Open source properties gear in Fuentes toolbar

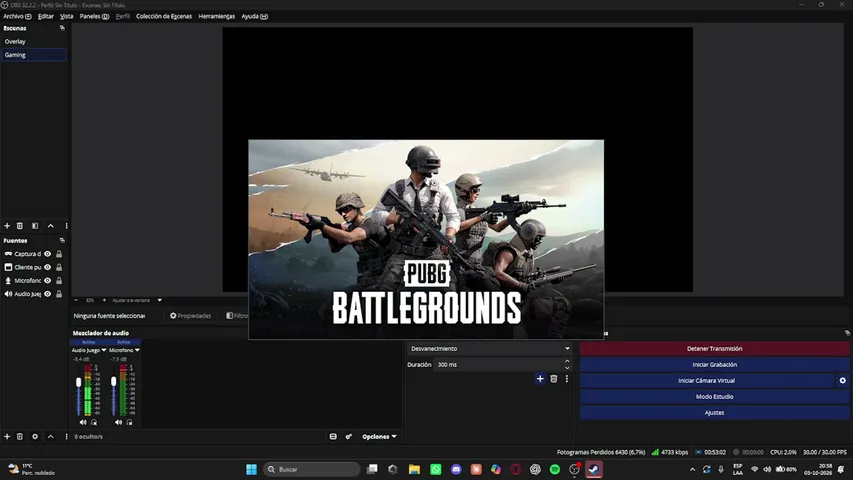(35, 436)
